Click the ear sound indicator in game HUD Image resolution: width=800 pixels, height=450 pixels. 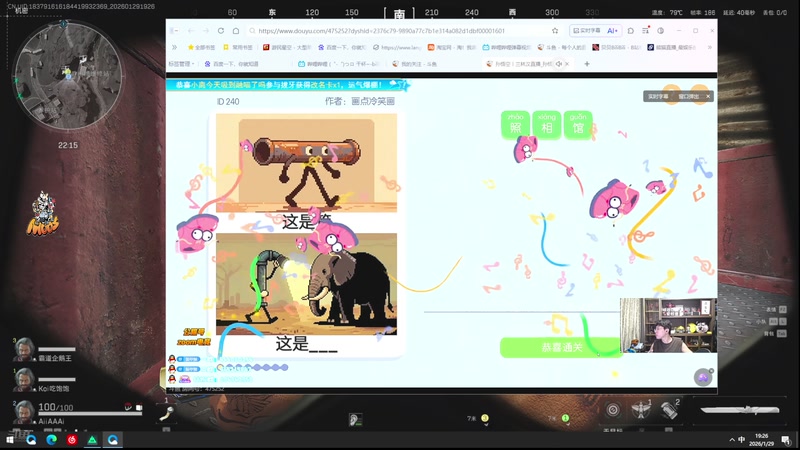click(x=355, y=420)
